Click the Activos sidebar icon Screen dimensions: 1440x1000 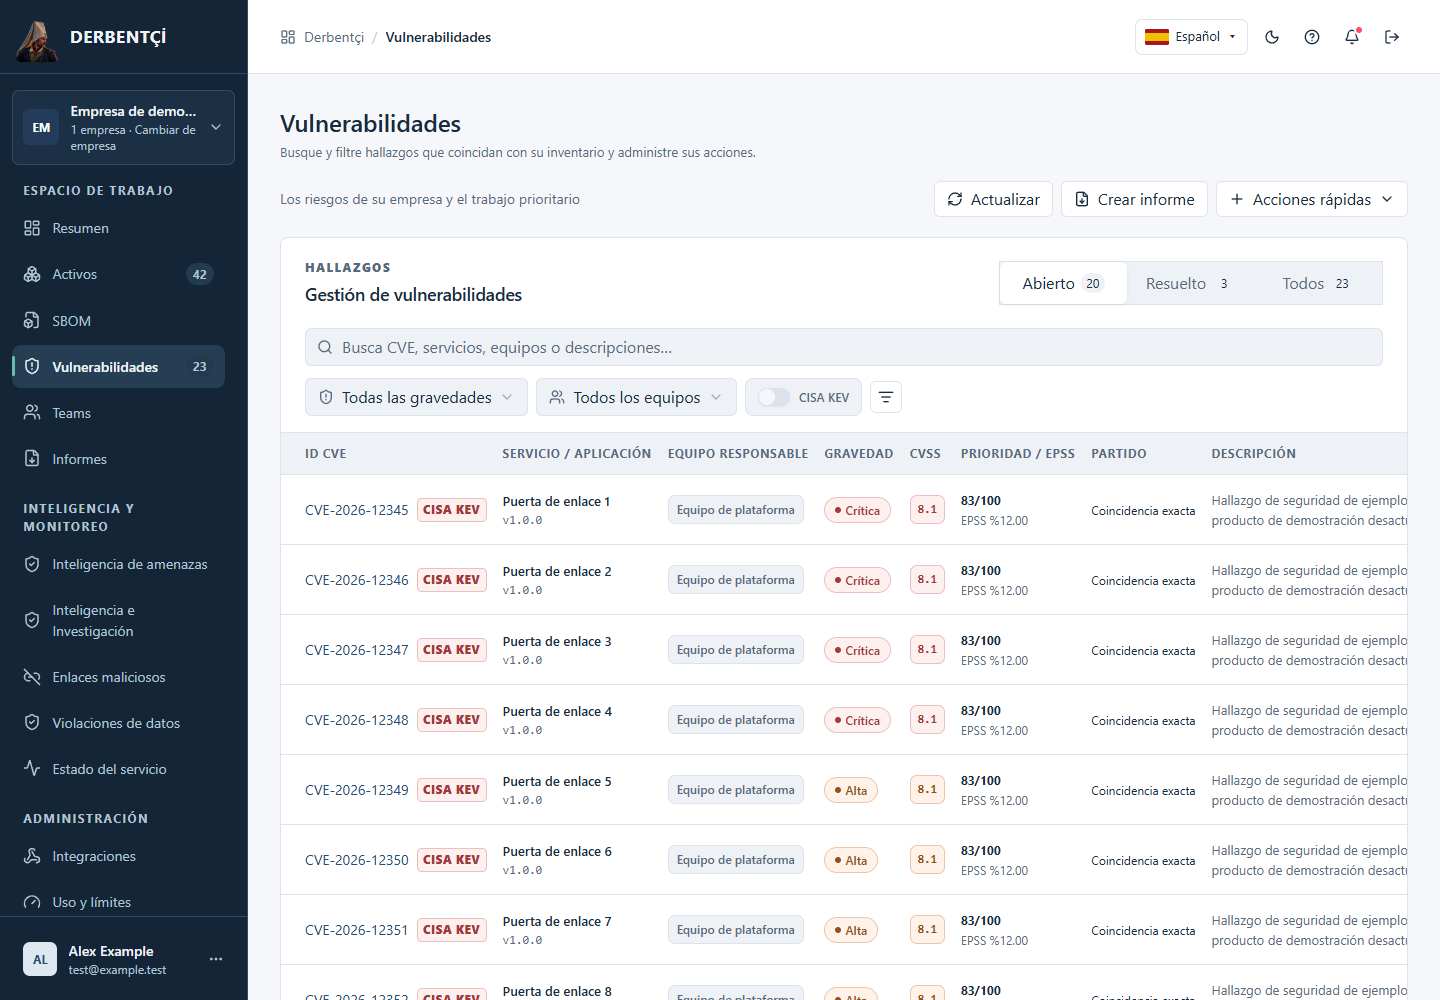[x=32, y=274]
